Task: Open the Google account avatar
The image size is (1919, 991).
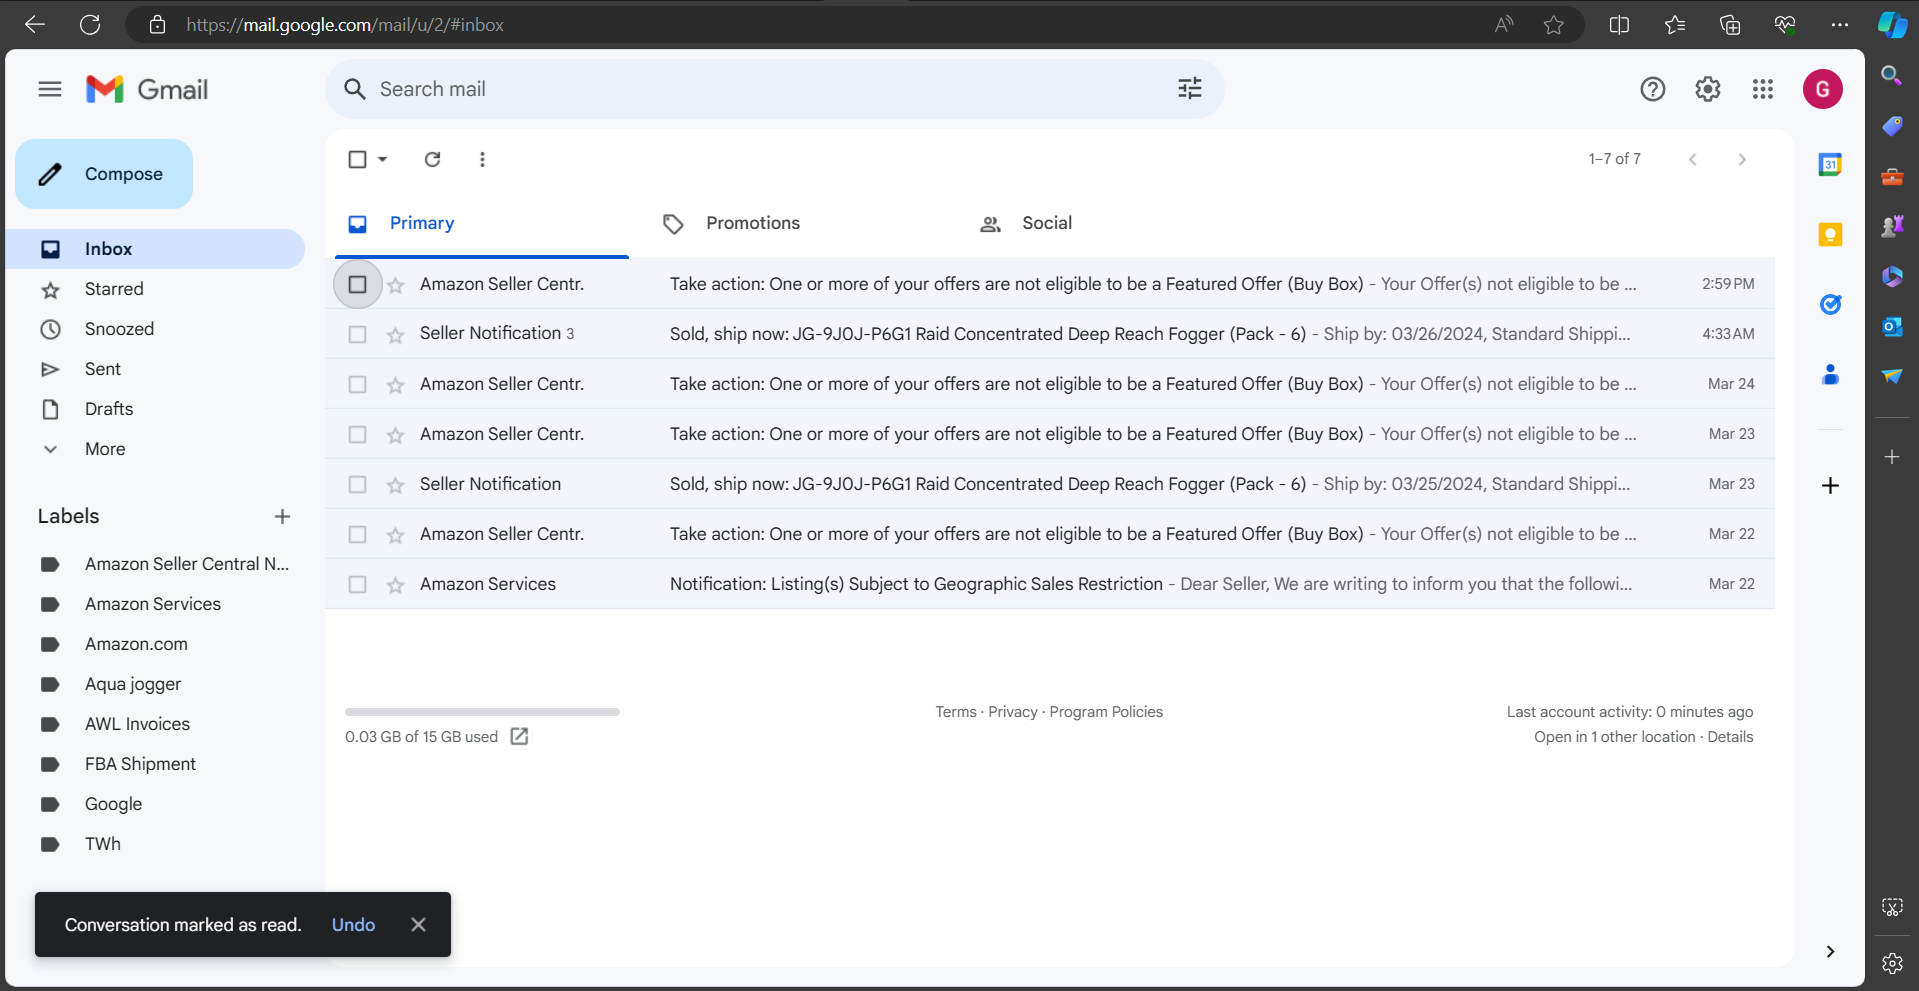Action: click(1823, 89)
